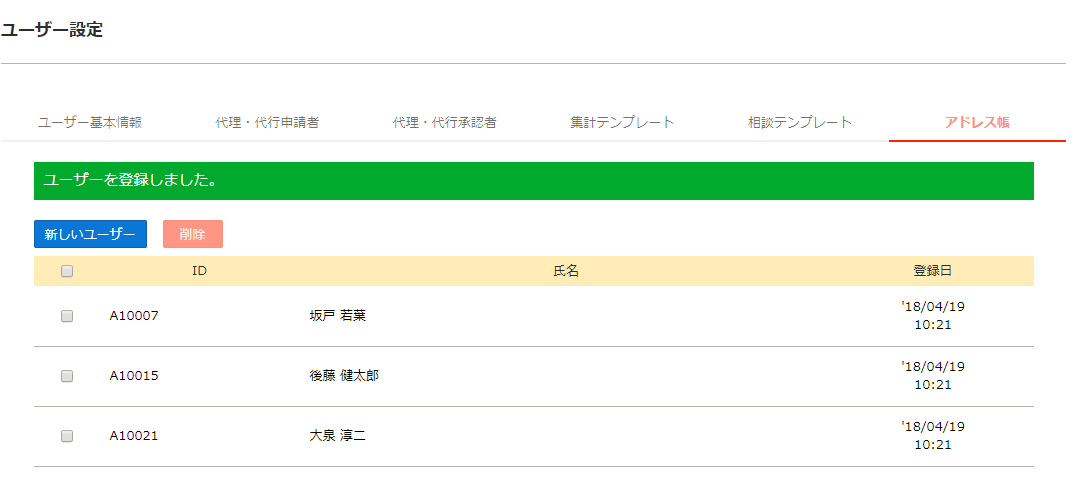
Task: Click the ID column header
Action: (199, 271)
